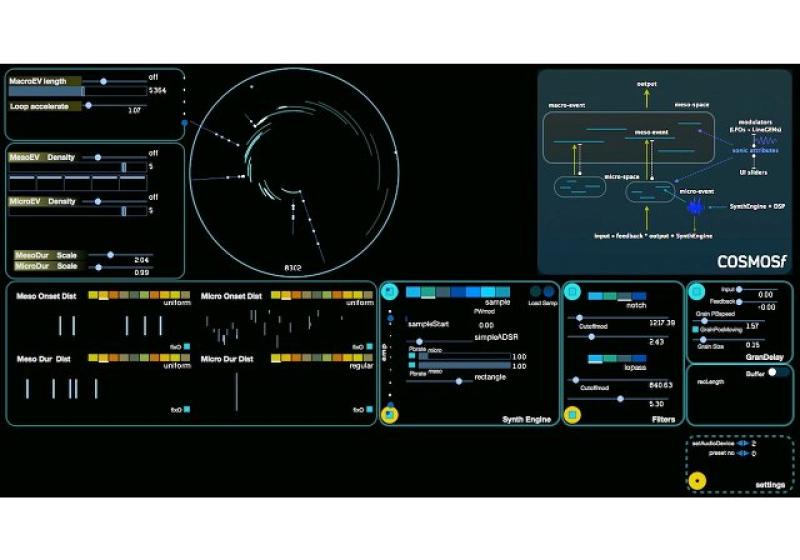Viewport: 800px width, 560px height.
Task: Click the first cell in the MesoEV five-cell grid
Action: click(x=22, y=183)
